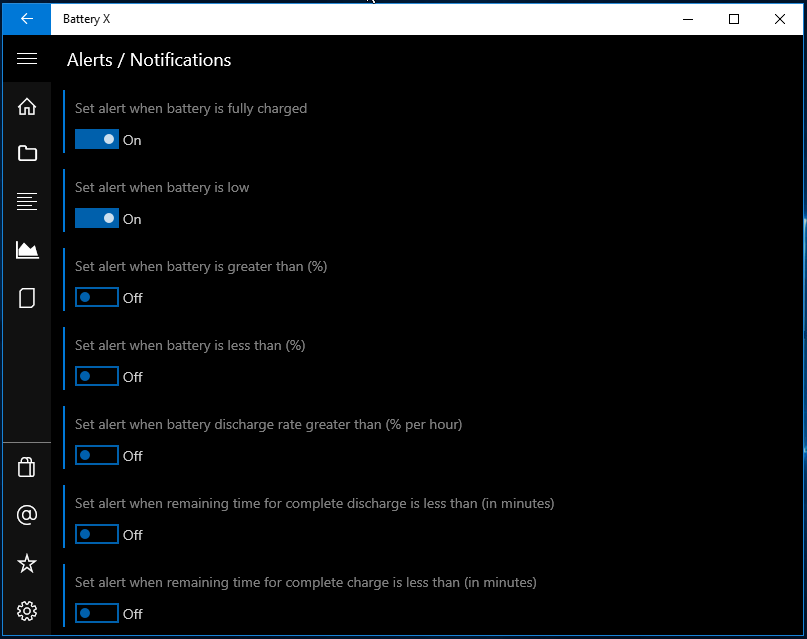
Task: Click the discharge rate greater than label
Action: (269, 424)
